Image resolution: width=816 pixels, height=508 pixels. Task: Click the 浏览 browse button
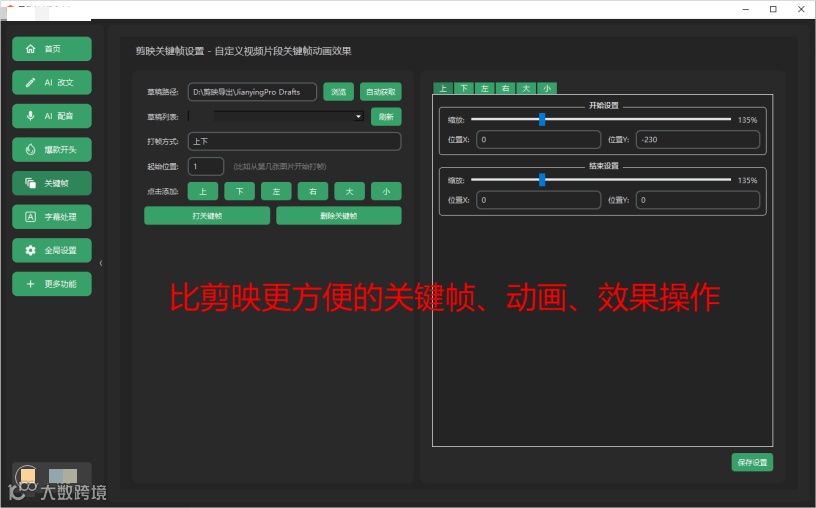(x=338, y=92)
